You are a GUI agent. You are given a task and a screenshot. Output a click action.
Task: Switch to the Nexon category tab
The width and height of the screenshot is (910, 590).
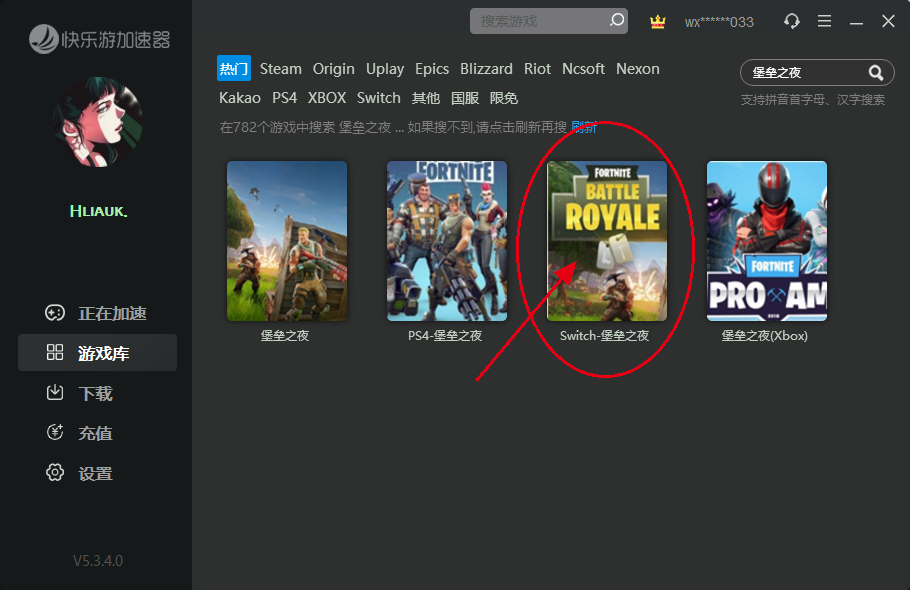point(638,69)
